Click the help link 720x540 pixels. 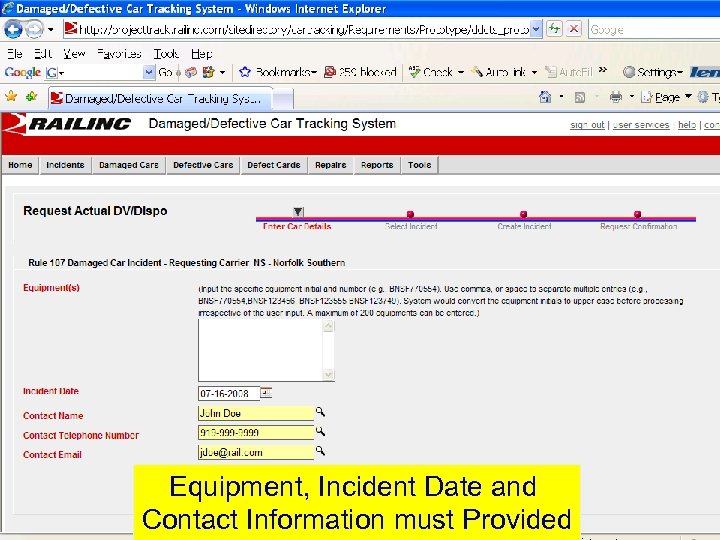pos(687,125)
